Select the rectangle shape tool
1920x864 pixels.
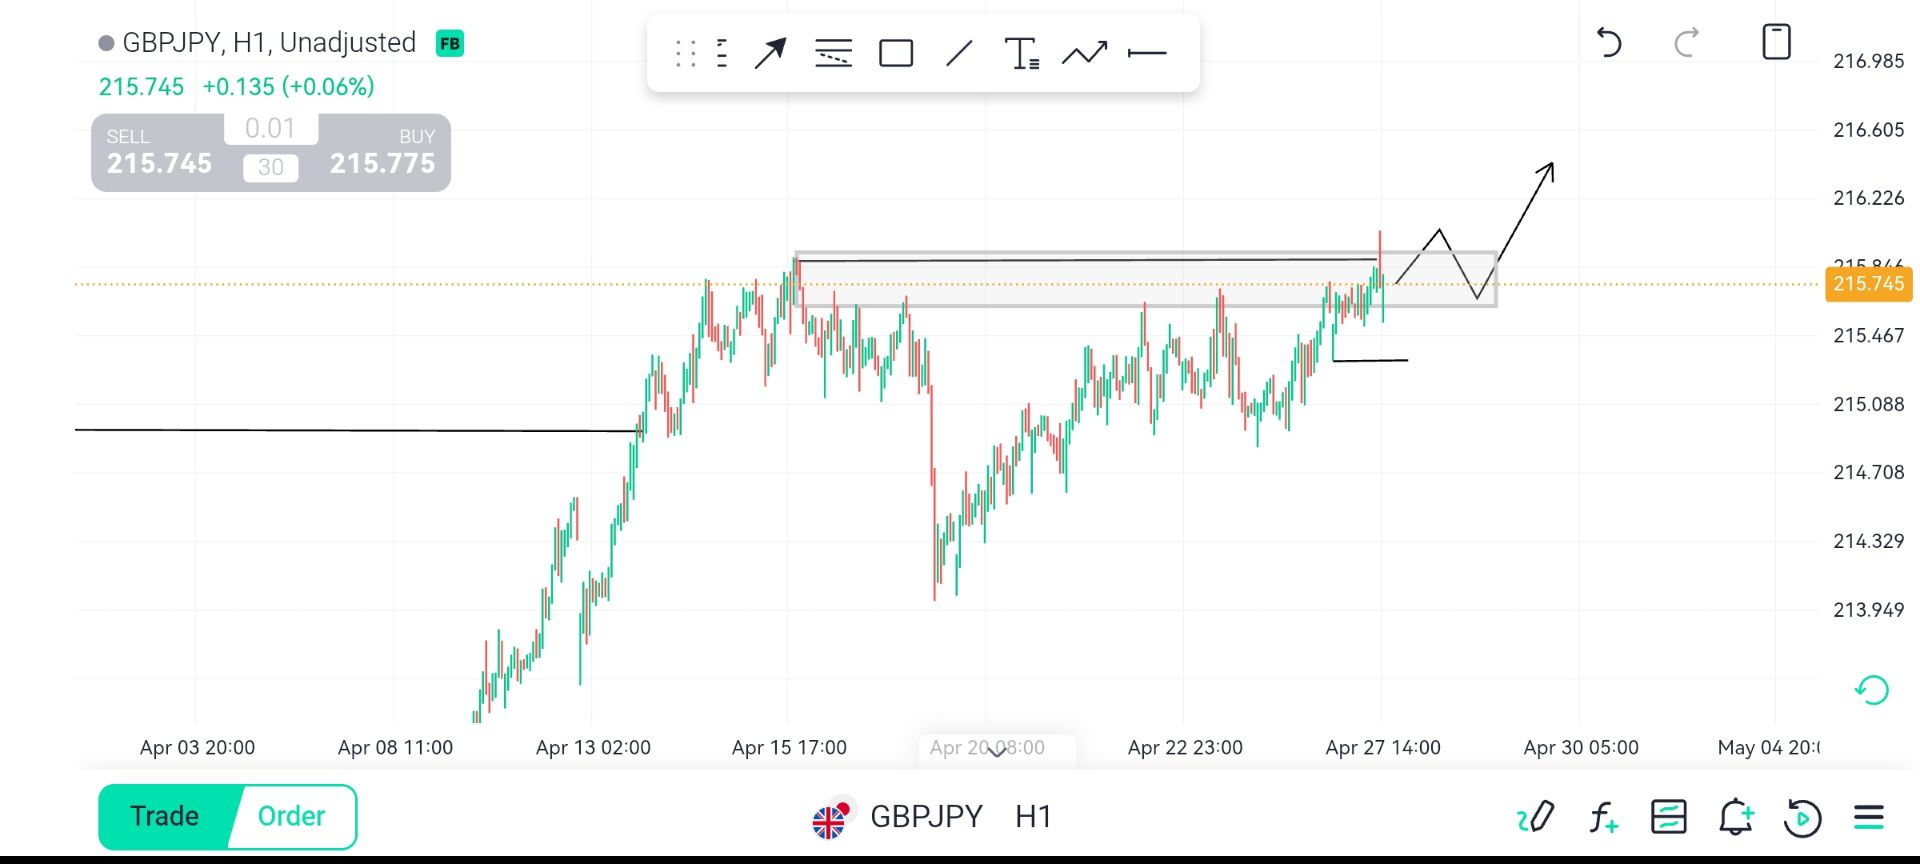tap(895, 53)
